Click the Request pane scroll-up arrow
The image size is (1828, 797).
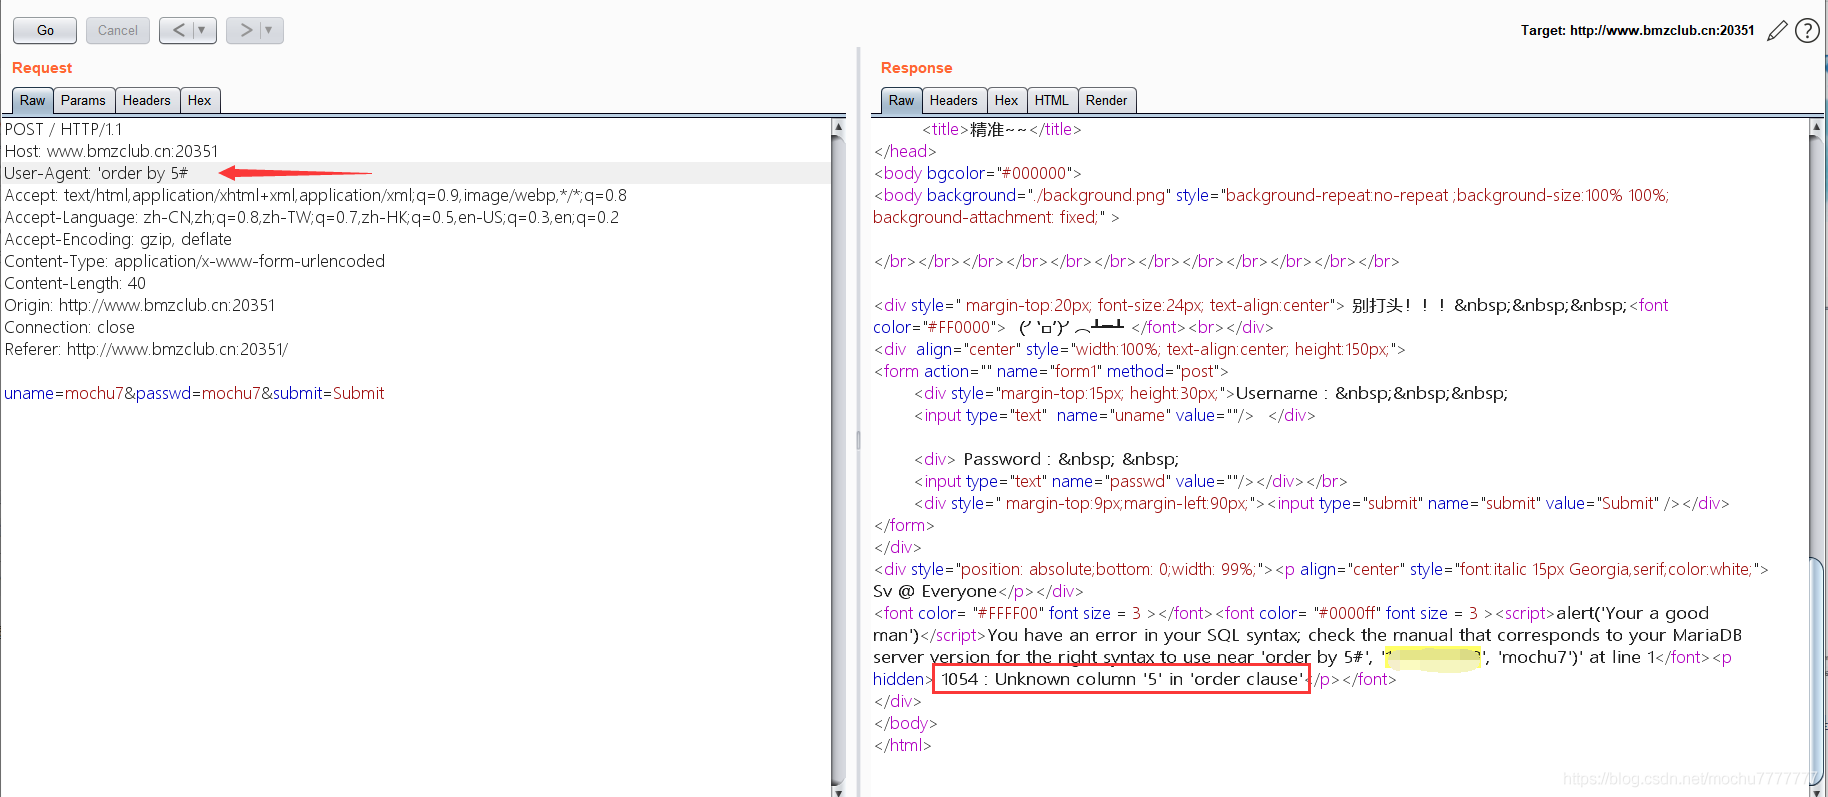(838, 127)
